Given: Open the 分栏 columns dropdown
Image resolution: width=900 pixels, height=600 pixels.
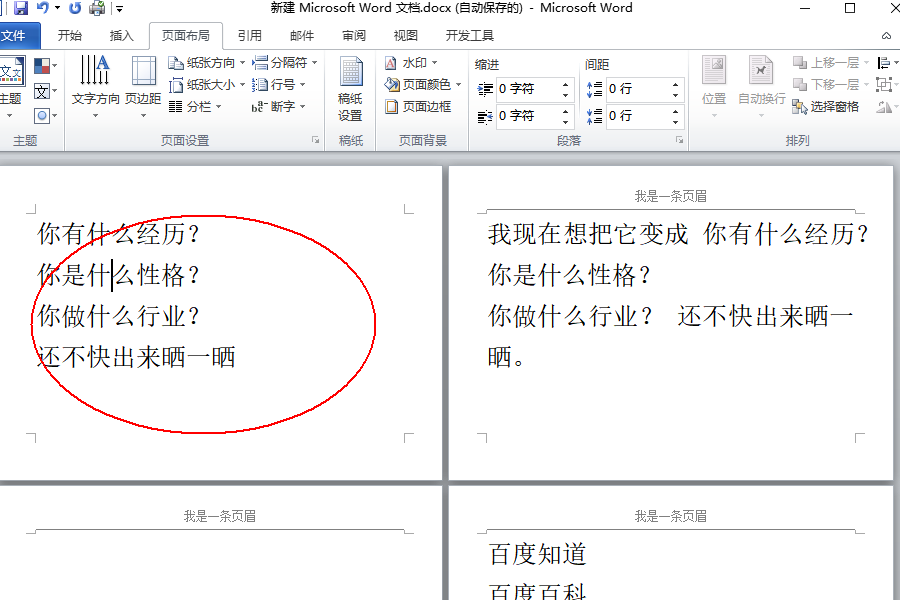Looking at the screenshot, I should [195, 107].
